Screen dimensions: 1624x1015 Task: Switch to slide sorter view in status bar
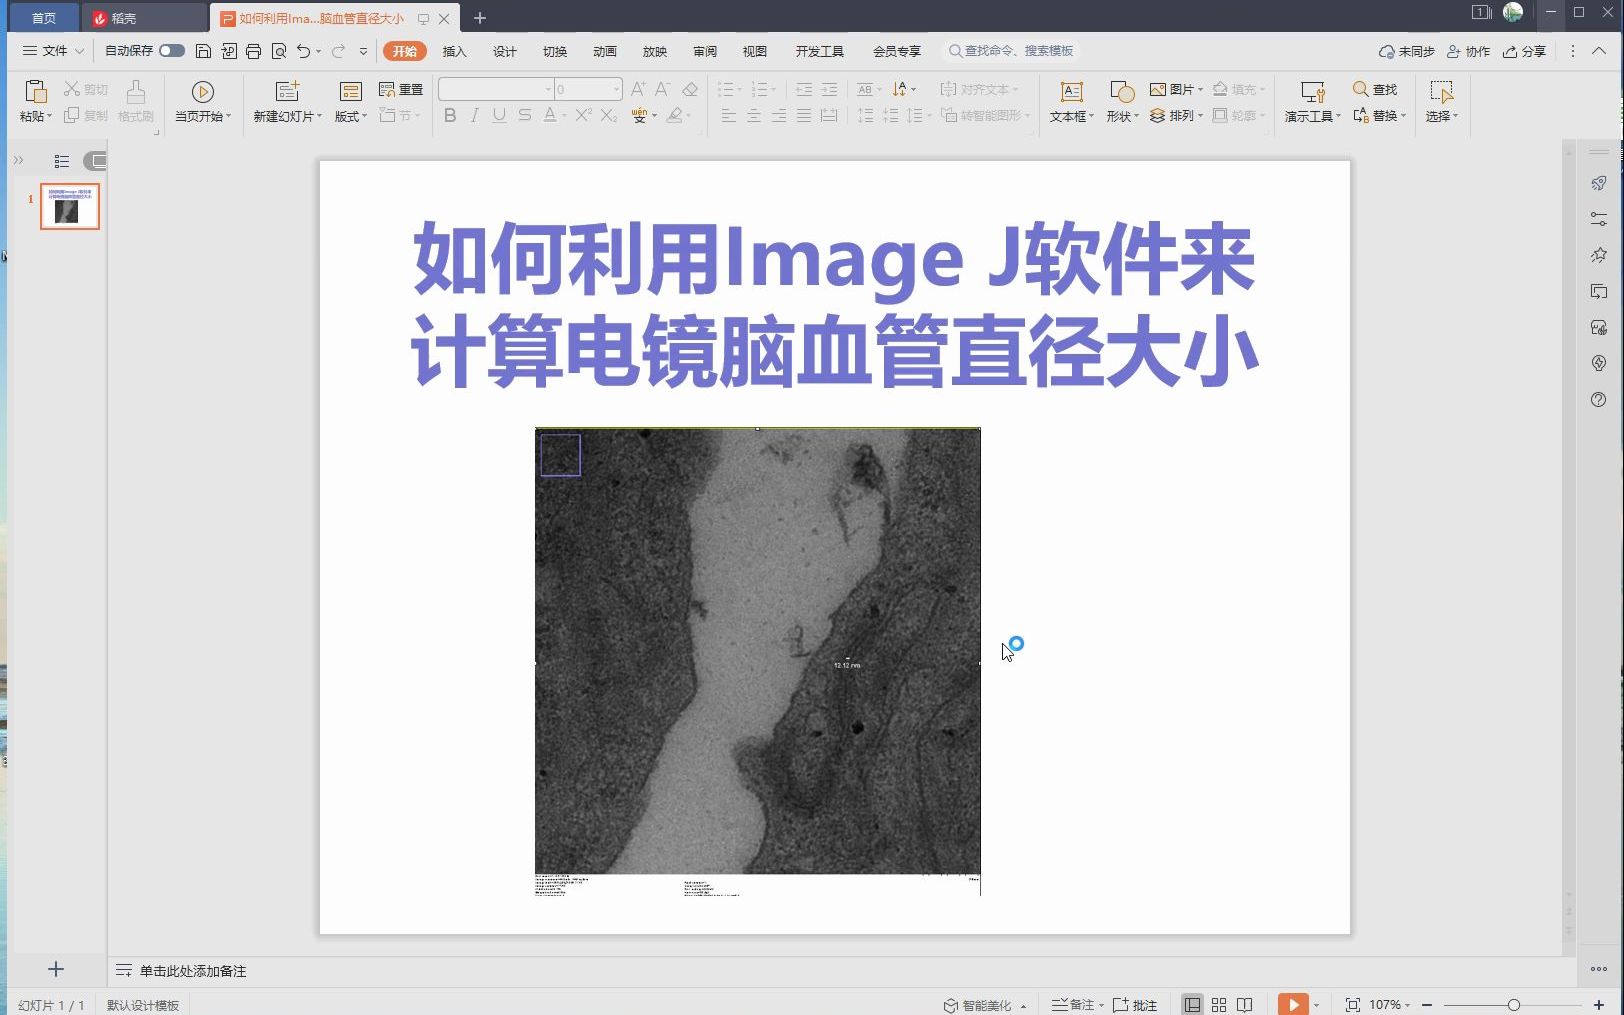(x=1218, y=1003)
